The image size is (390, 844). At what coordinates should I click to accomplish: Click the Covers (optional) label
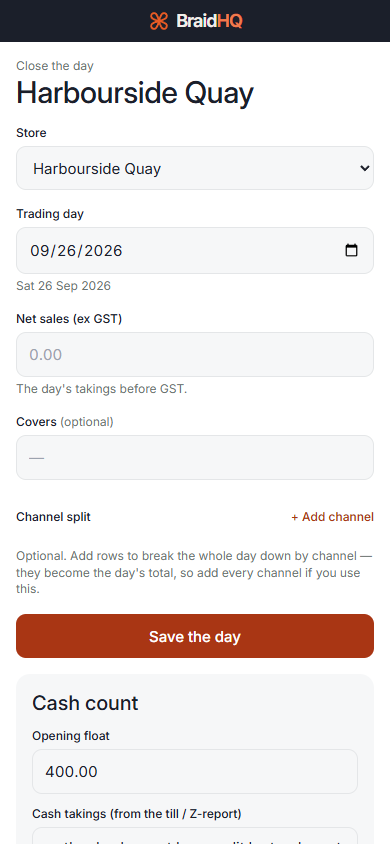pyautogui.click(x=65, y=422)
